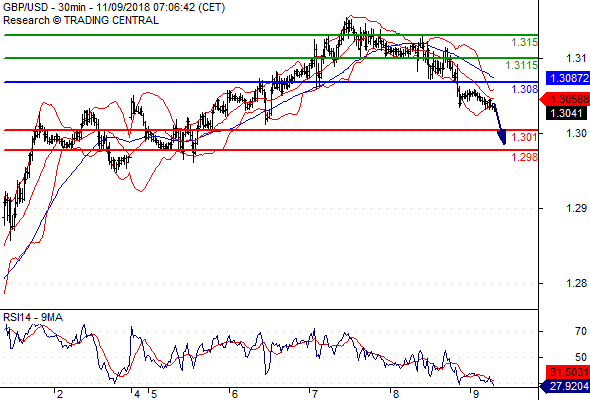Click the RSI 50 level axis label
590x400 pixels.
[x=581, y=357]
